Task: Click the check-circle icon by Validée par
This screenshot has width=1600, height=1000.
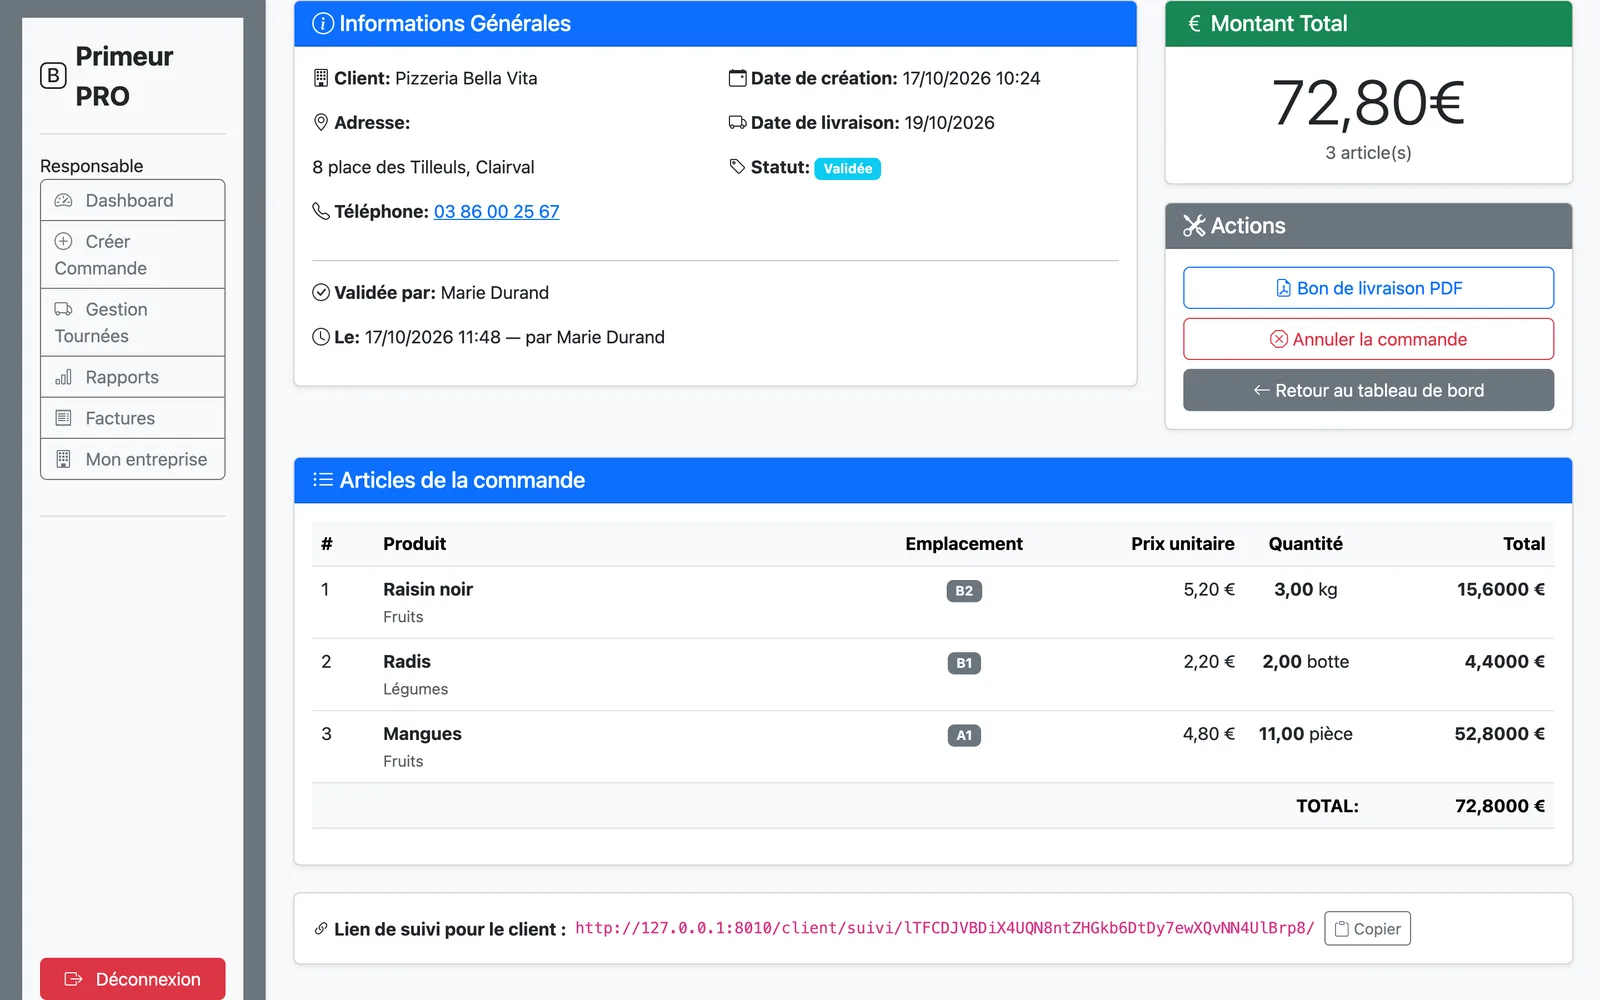Action: click(x=321, y=292)
